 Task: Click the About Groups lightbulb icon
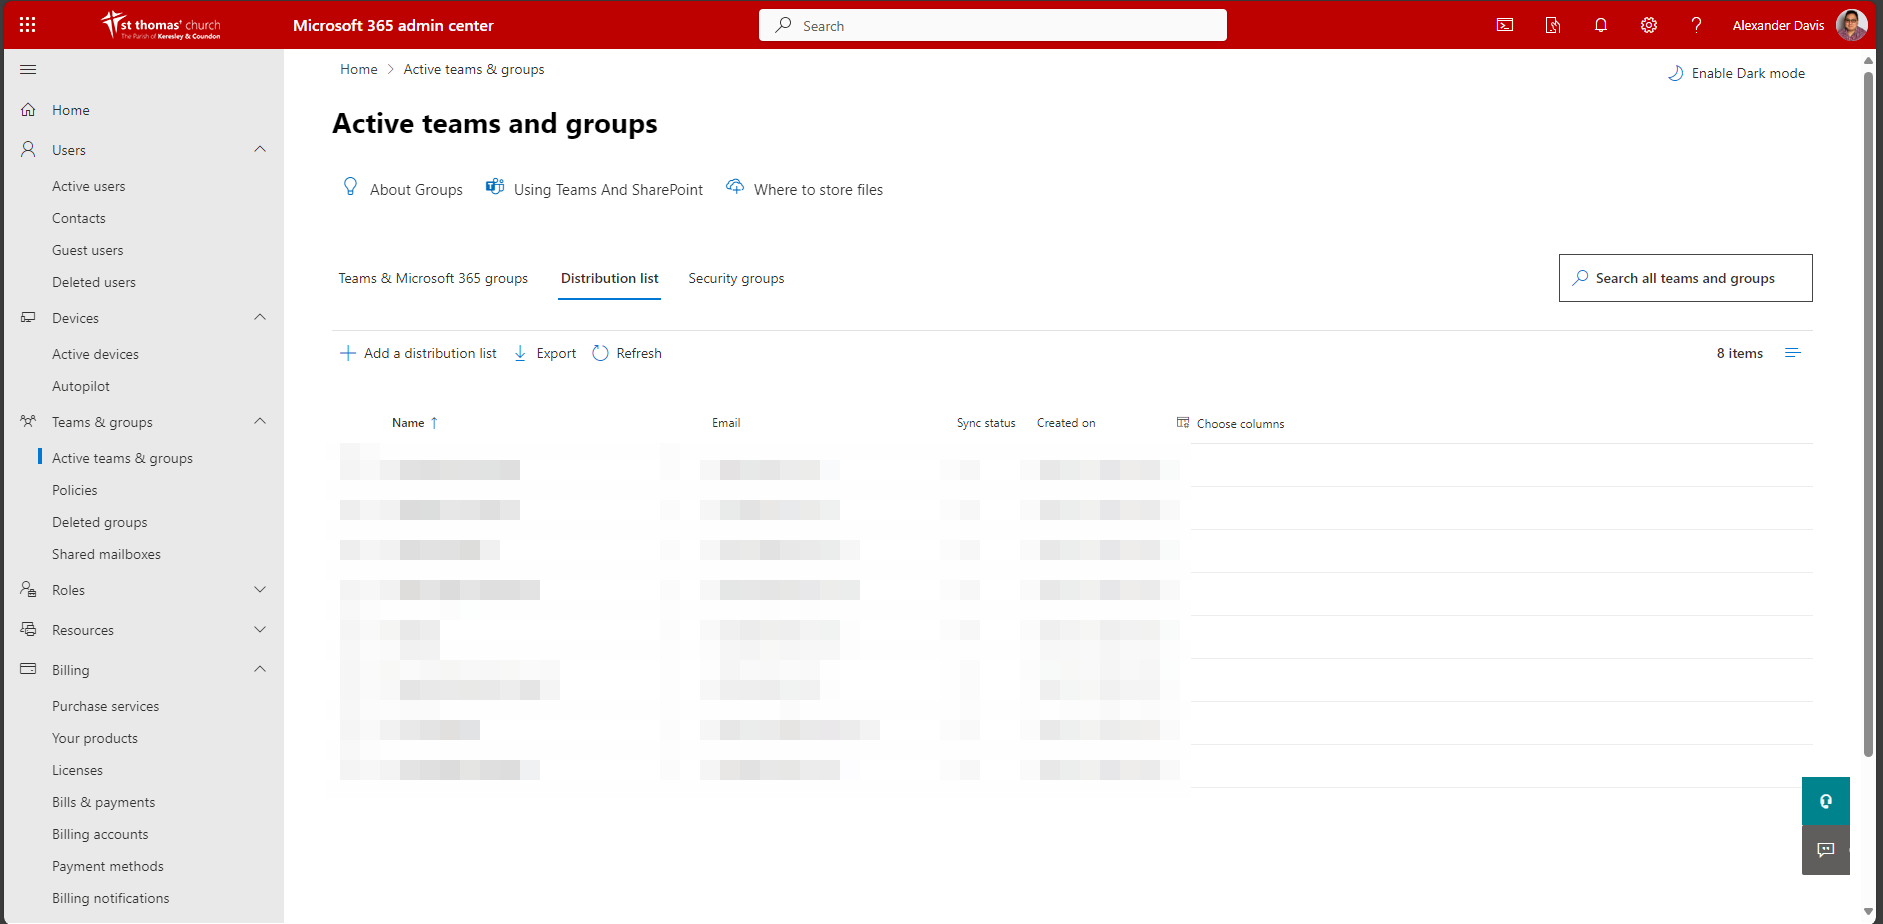(x=350, y=187)
